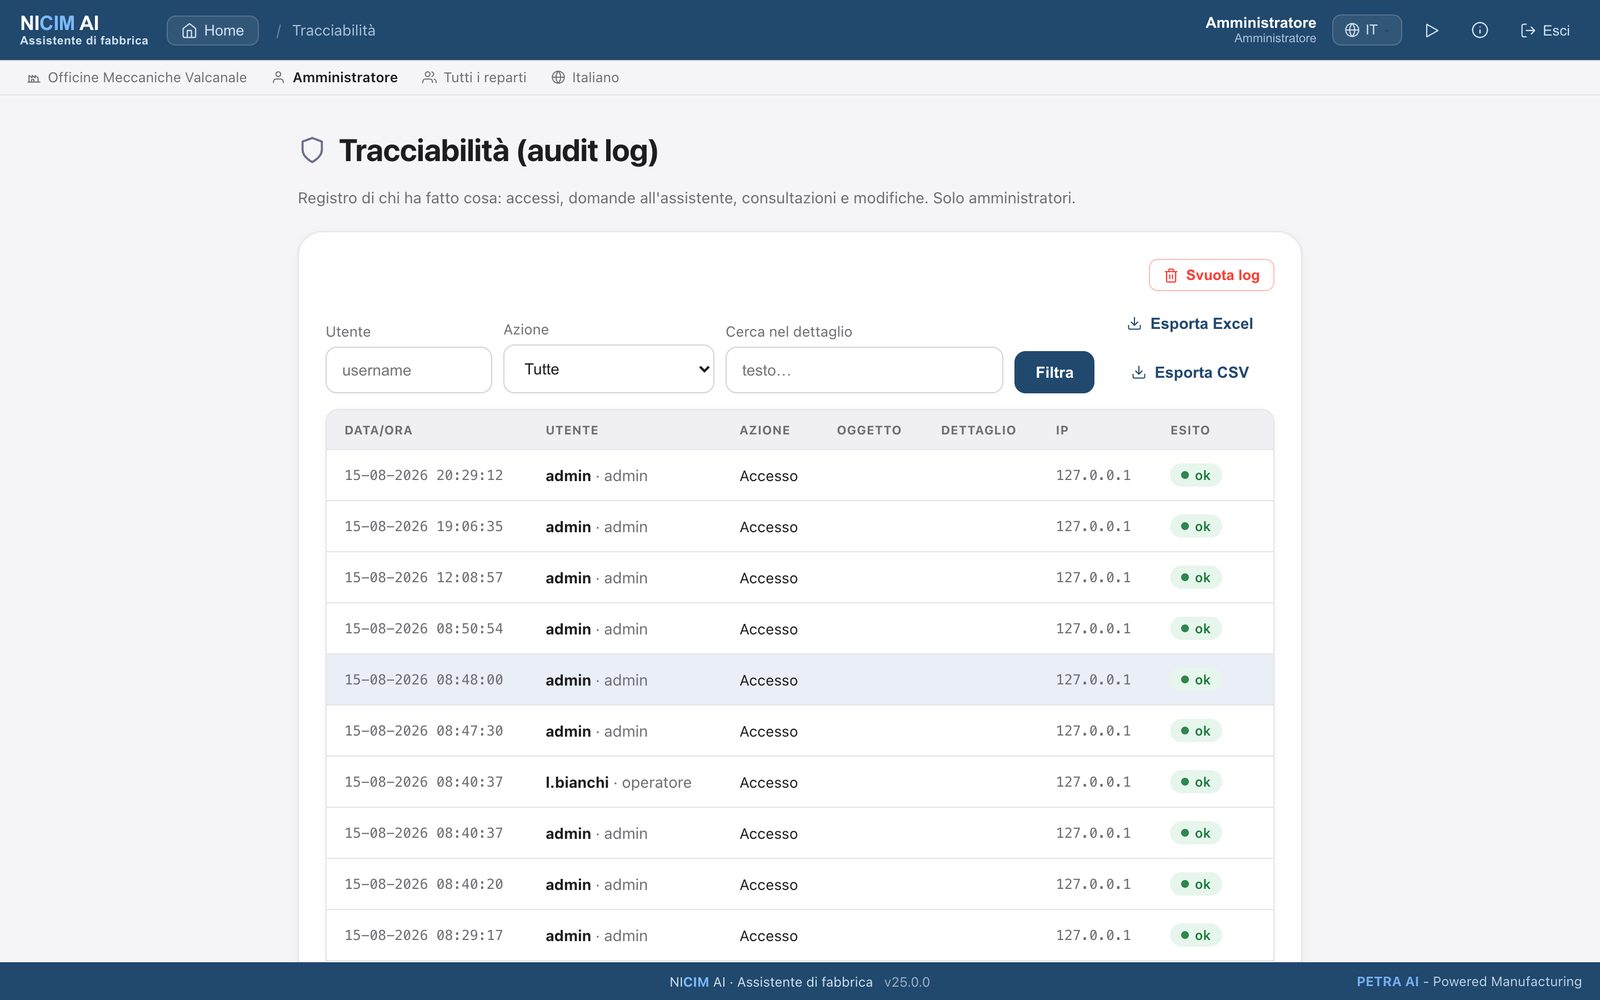
Task: Click the NICIM AI logo
Action: pos(84,30)
